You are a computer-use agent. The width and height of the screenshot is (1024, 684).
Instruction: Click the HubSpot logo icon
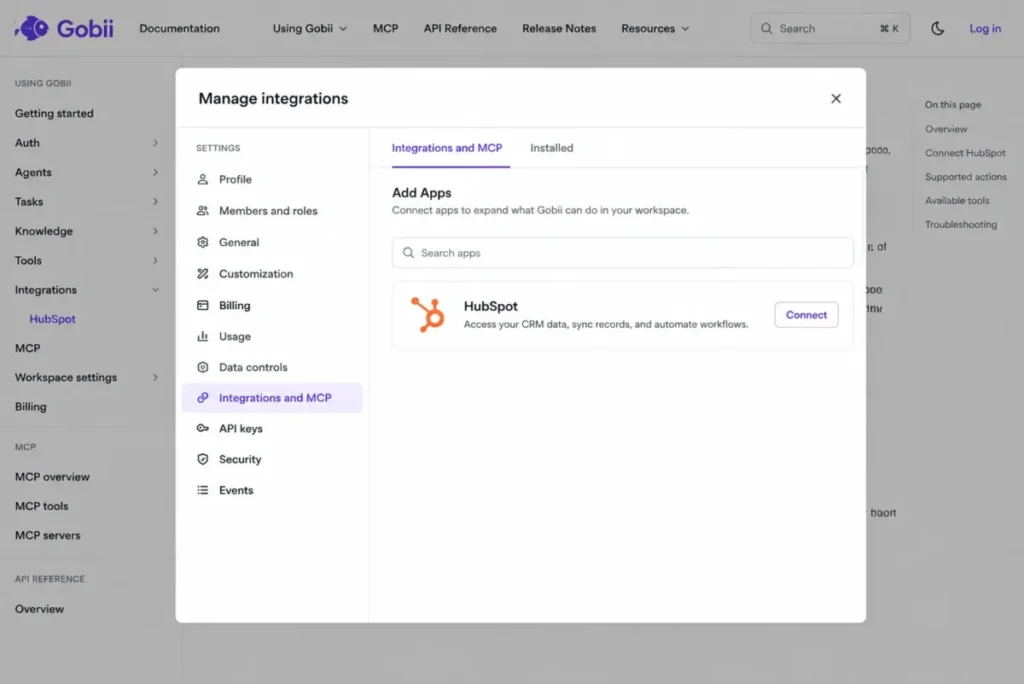tap(428, 314)
